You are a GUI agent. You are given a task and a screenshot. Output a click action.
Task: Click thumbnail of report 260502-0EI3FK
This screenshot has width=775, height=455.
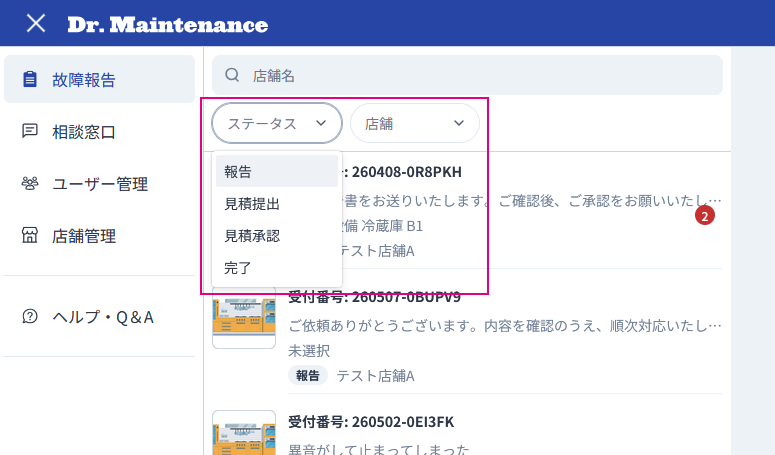click(x=244, y=433)
